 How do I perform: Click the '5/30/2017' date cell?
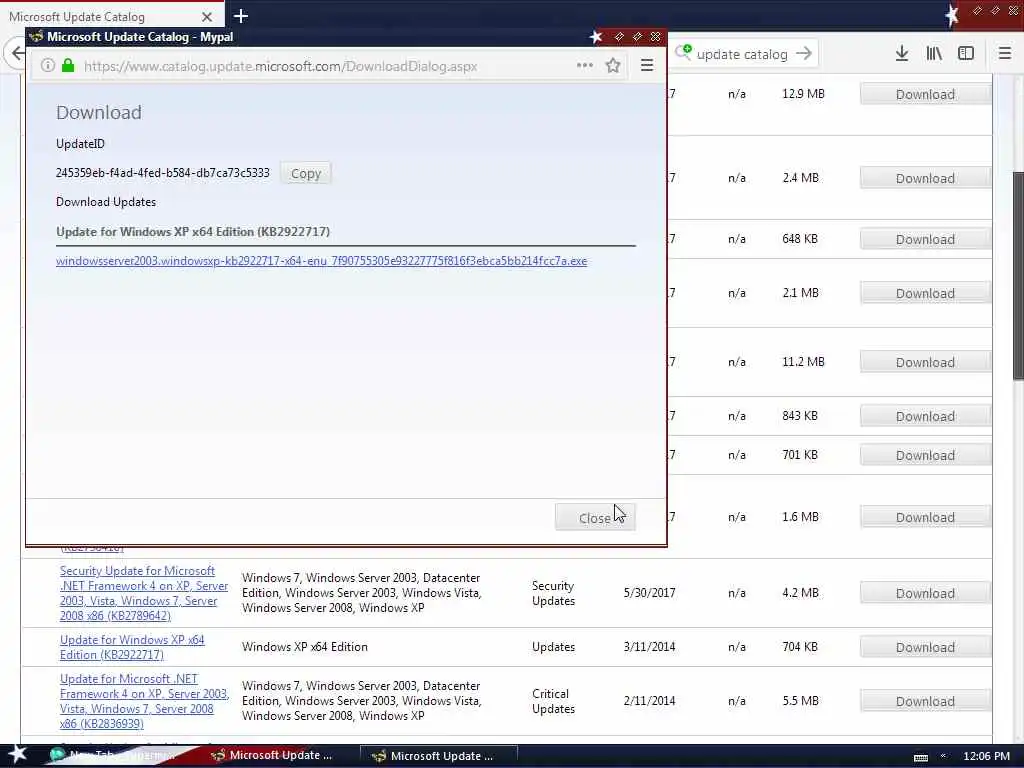tap(649, 592)
